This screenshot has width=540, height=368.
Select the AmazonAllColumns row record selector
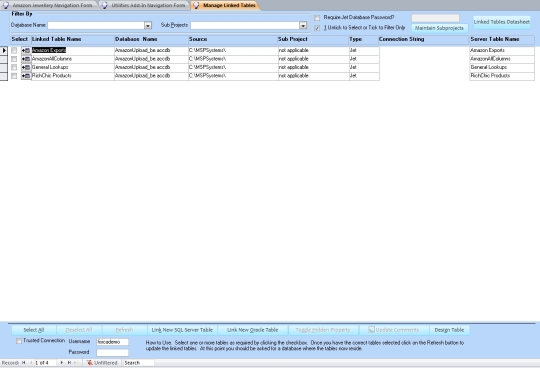[x=4, y=59]
